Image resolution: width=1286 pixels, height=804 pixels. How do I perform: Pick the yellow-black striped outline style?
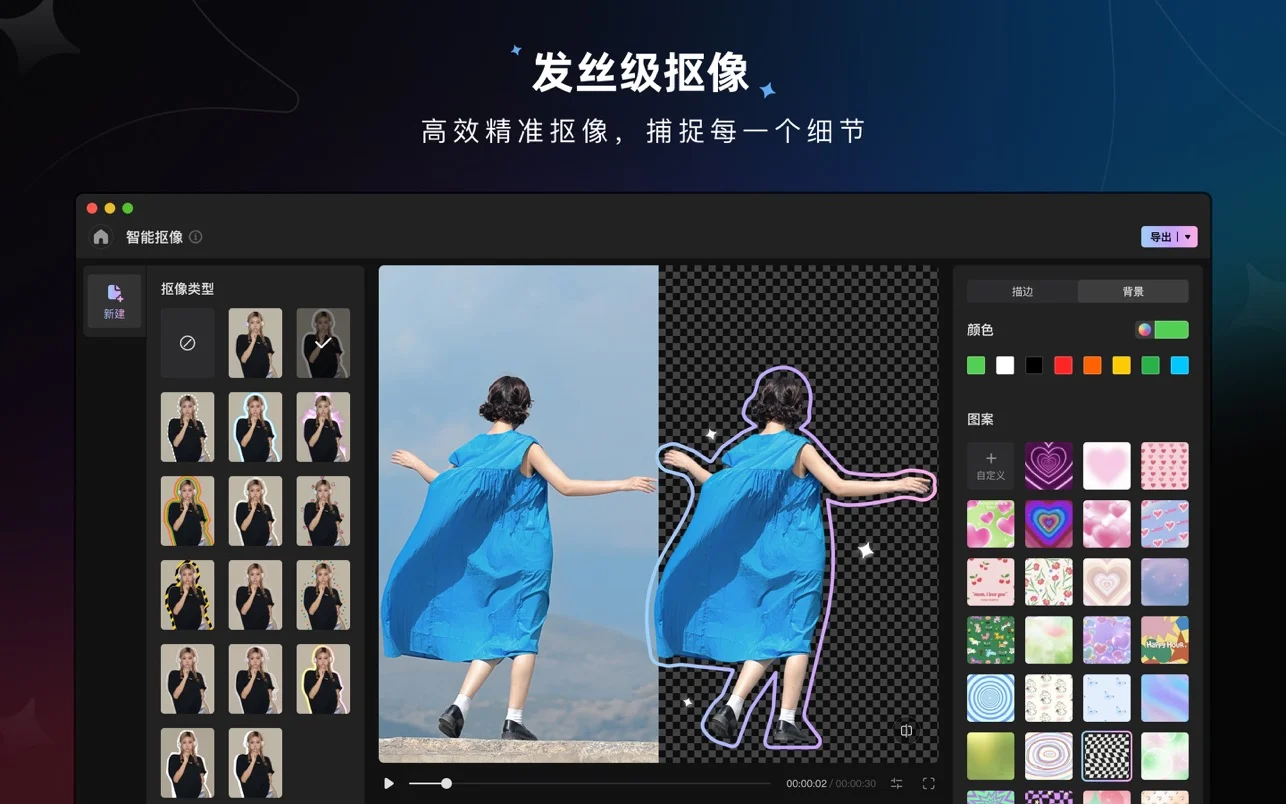187,595
